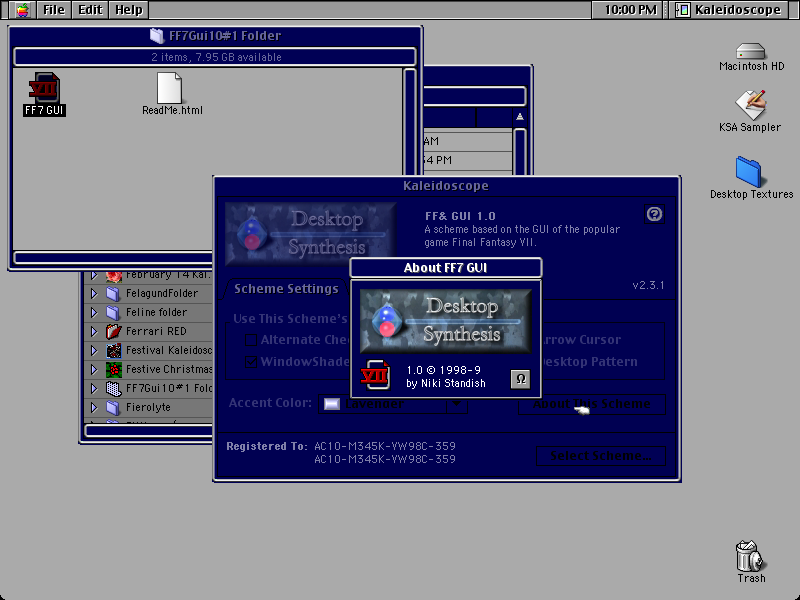
Task: Click the "Use This Scheme's" heading
Action: pyautogui.click(x=290, y=319)
